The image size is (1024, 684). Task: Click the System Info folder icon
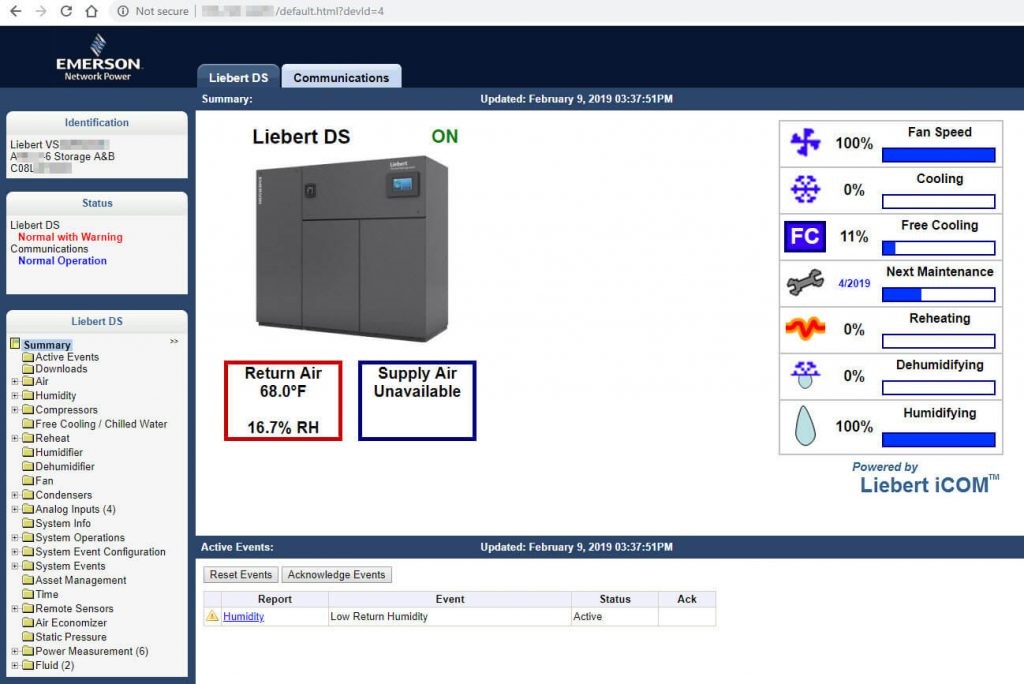click(x=27, y=523)
